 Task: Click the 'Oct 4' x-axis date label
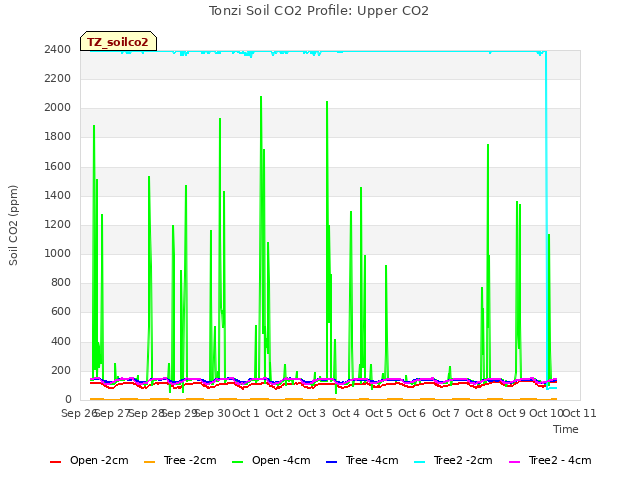pos(346,413)
